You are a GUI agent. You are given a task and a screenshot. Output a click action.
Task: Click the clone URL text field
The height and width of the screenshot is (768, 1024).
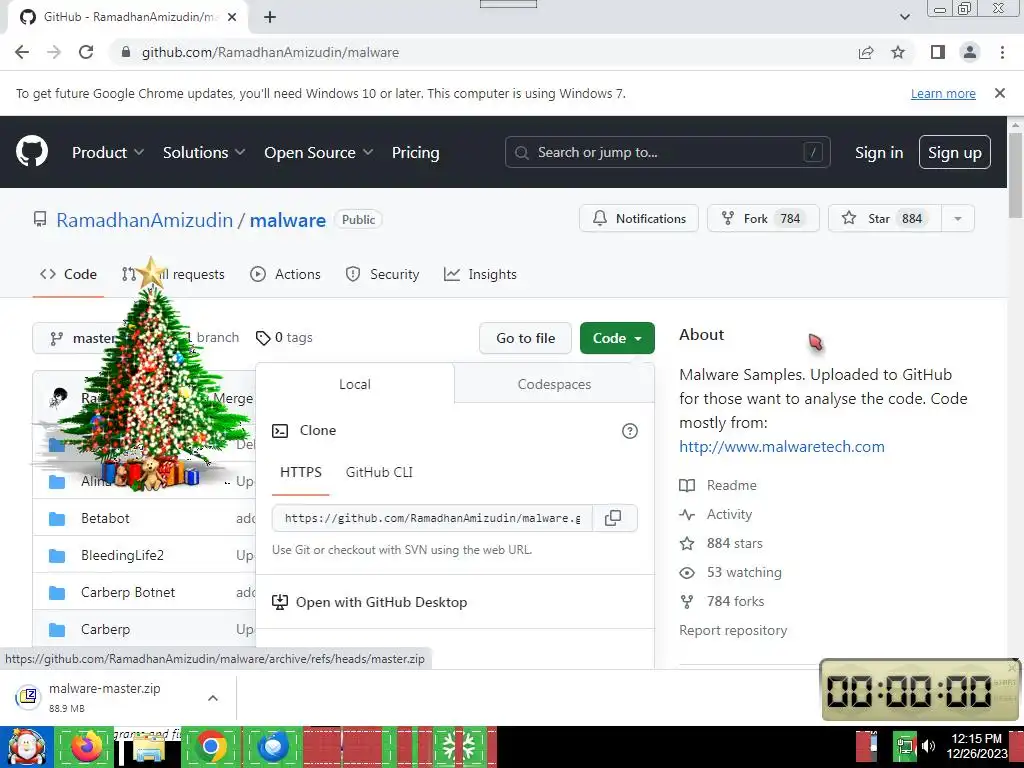coord(432,518)
